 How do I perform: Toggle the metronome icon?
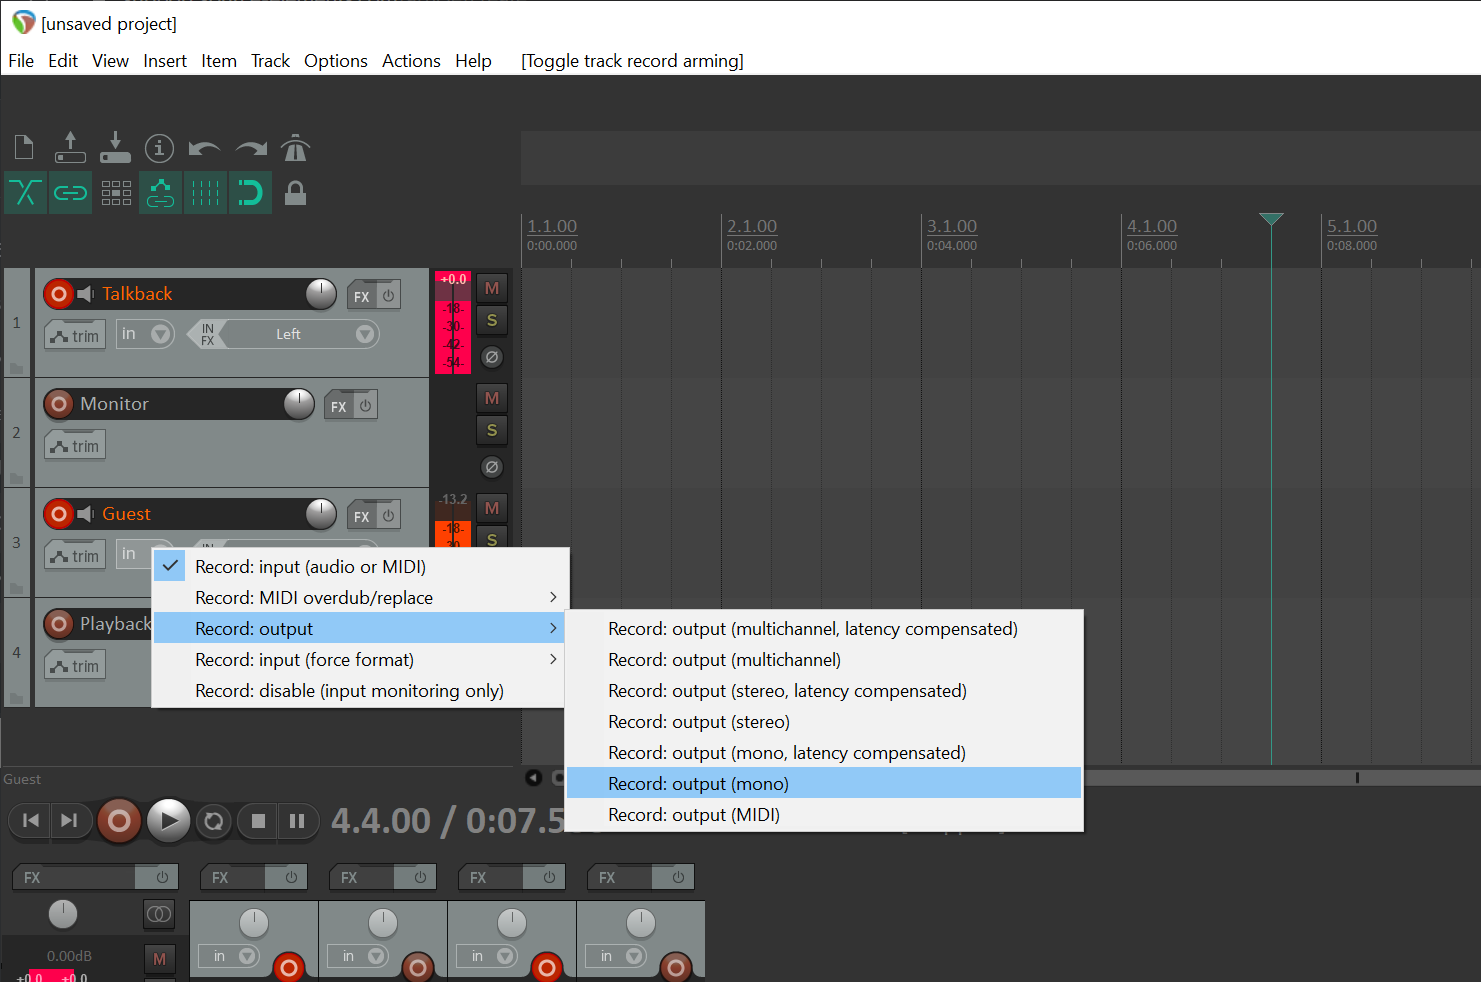point(295,148)
